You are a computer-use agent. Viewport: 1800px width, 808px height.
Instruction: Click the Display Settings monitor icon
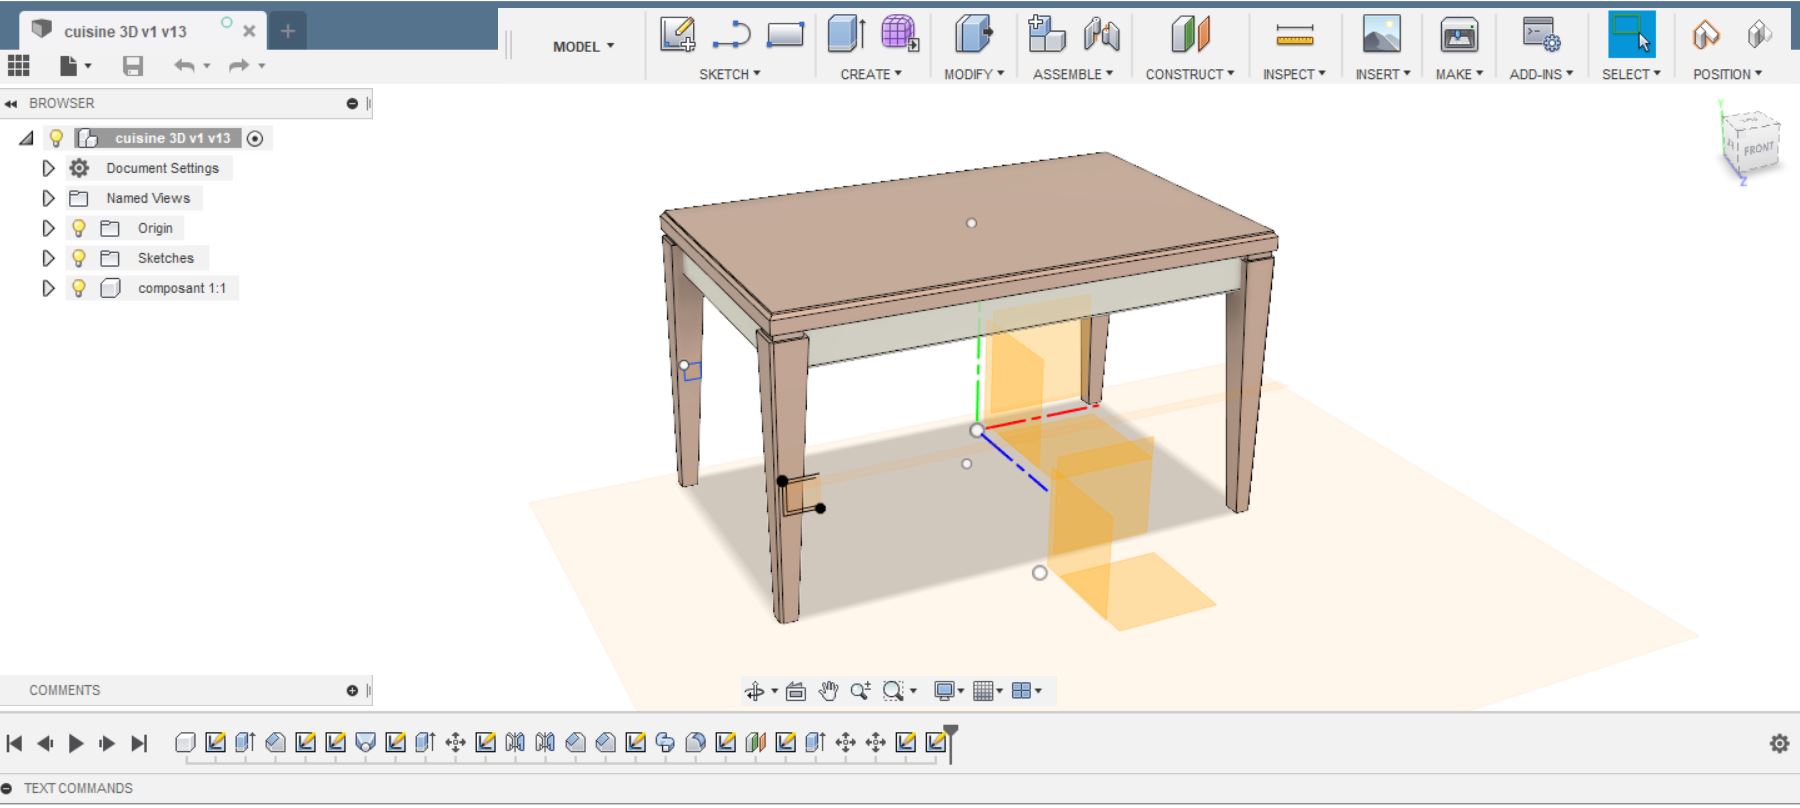pyautogui.click(x=943, y=691)
